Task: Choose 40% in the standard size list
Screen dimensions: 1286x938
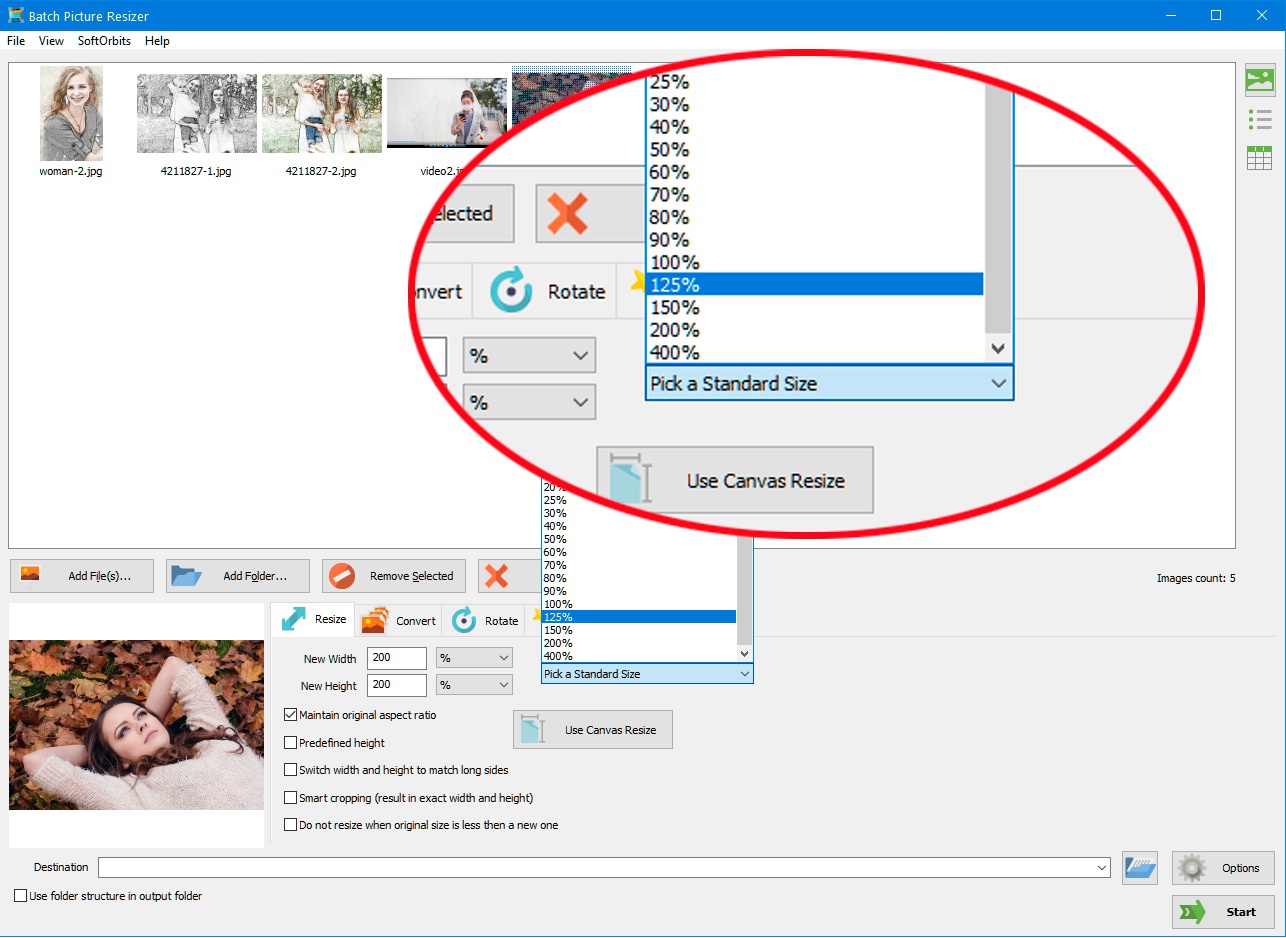Action: (638, 526)
